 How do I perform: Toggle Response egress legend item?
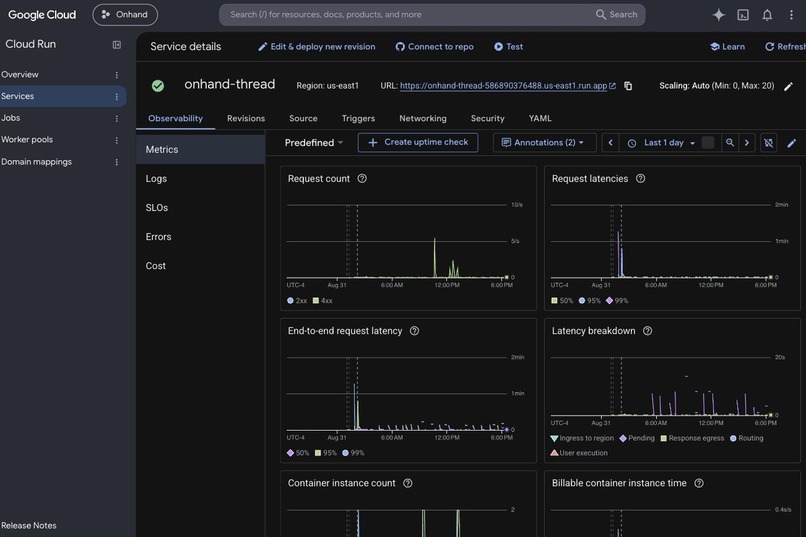tap(692, 438)
